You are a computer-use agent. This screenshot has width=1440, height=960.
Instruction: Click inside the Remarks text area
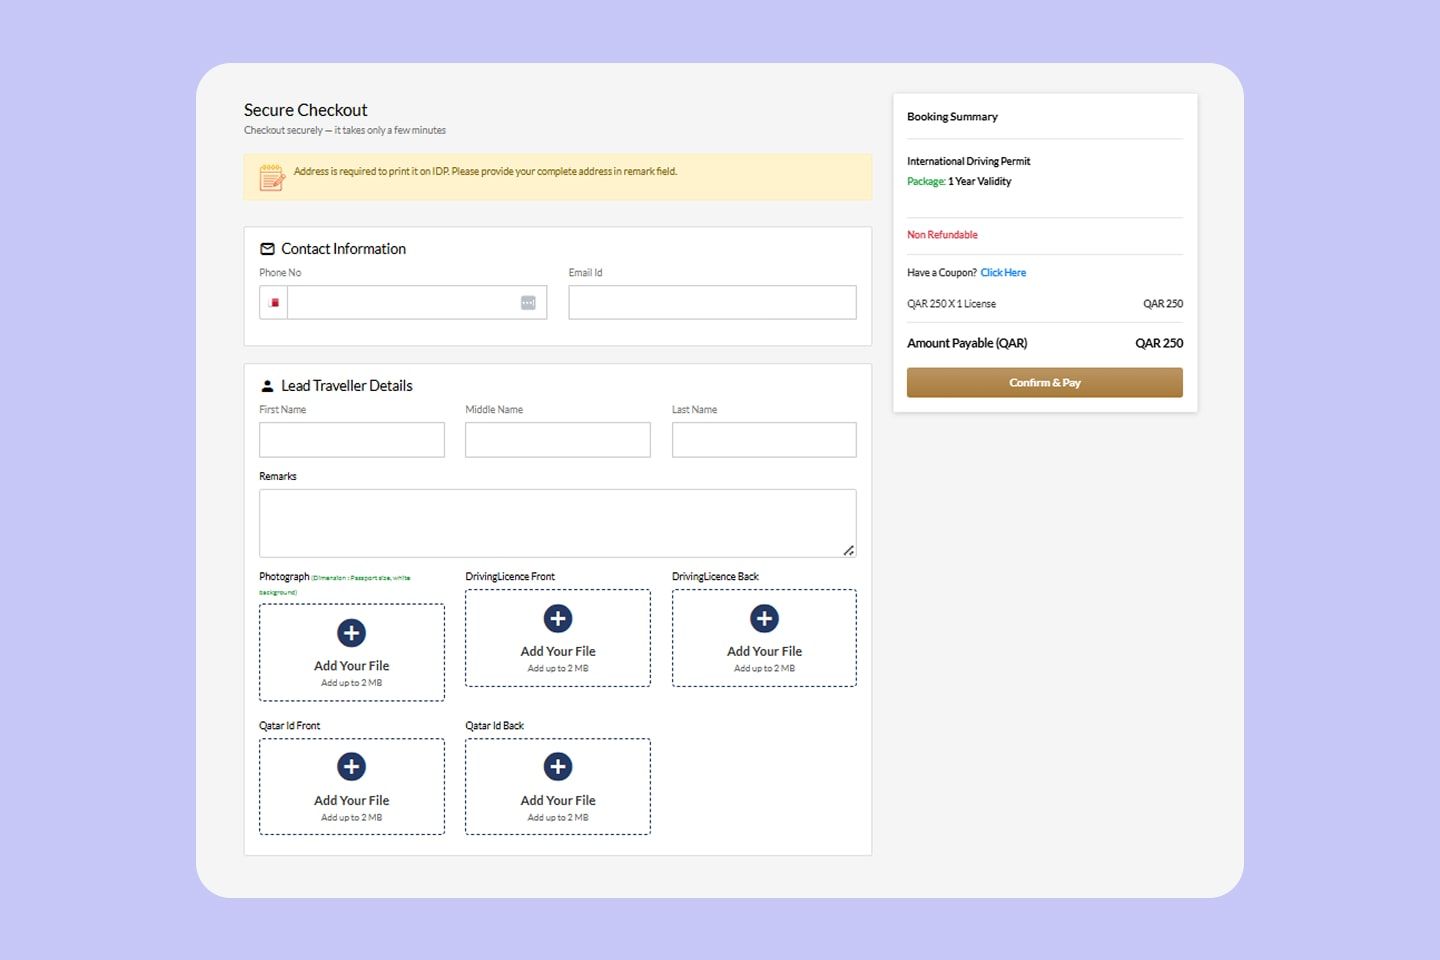[556, 522]
